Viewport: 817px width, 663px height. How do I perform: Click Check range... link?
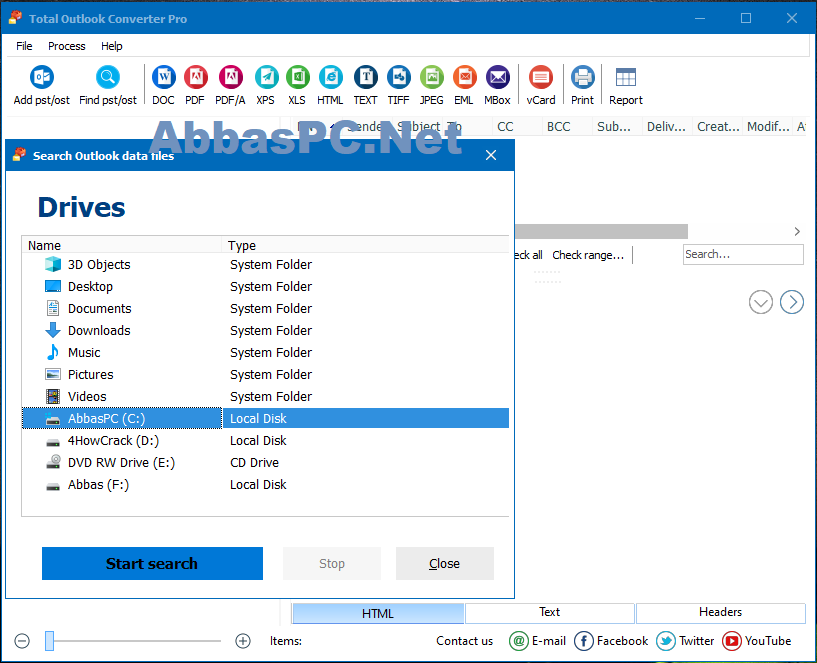(588, 255)
